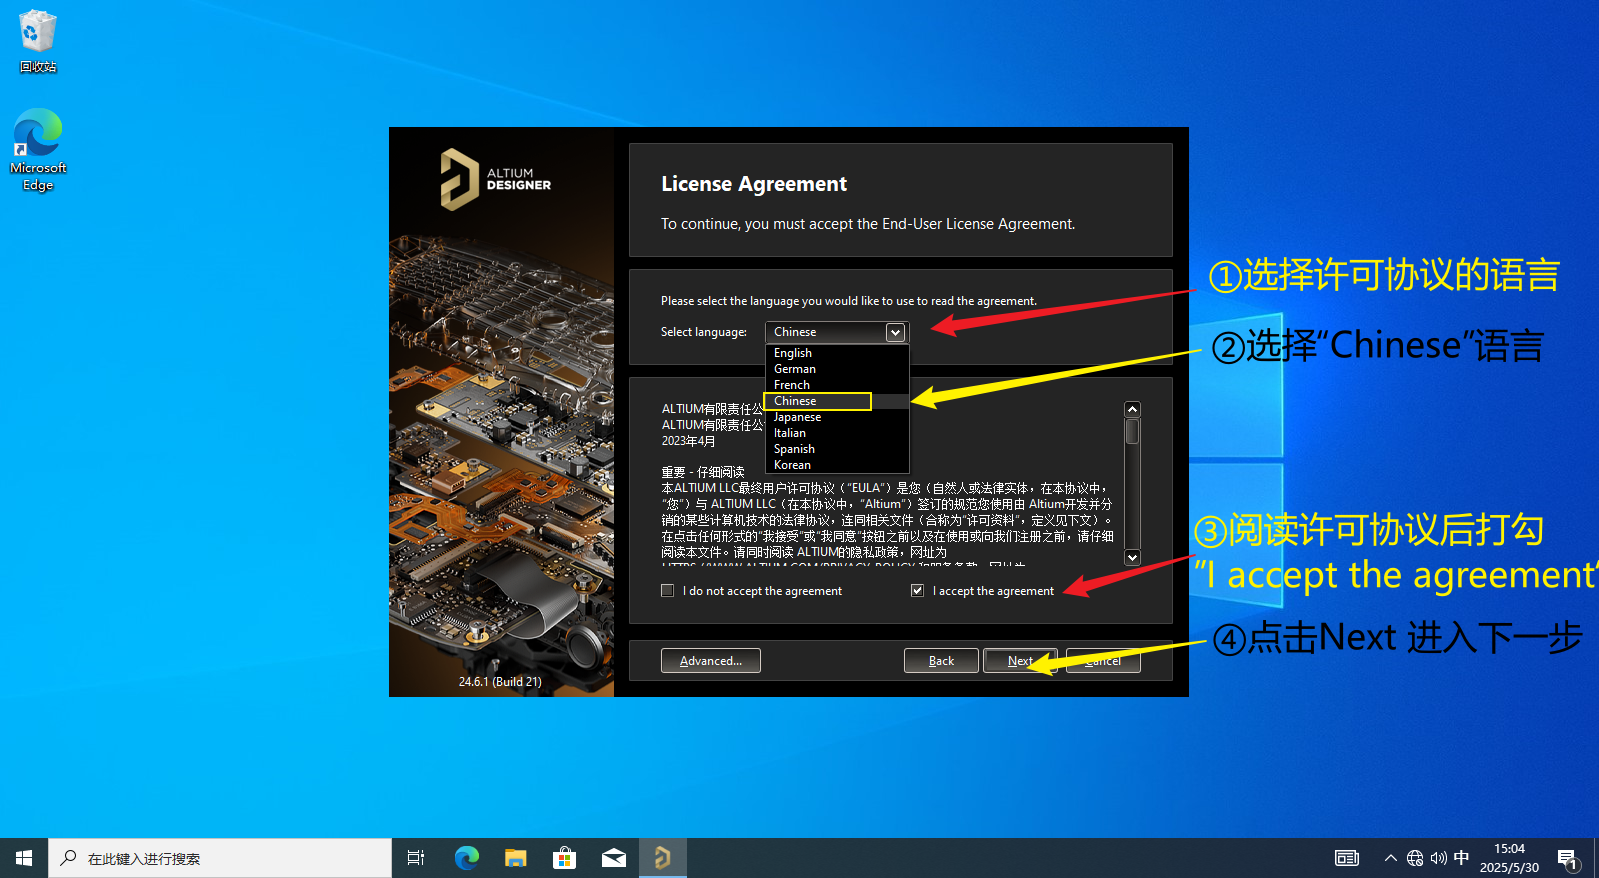Switch the Chinese IME input mode indicator
1599x878 pixels.
coord(1461,858)
